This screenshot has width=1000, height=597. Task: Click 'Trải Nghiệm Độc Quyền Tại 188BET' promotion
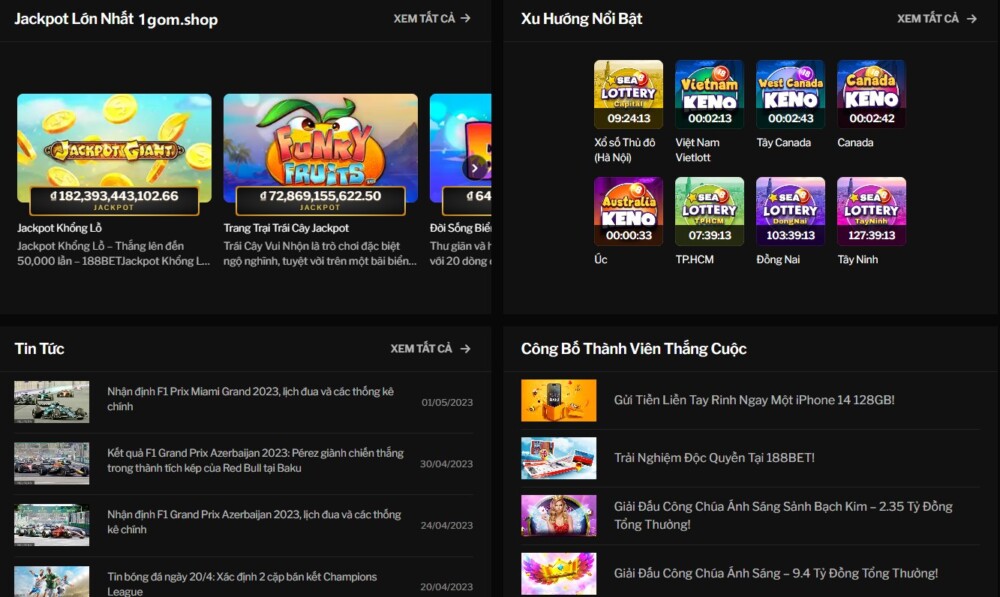[714, 458]
